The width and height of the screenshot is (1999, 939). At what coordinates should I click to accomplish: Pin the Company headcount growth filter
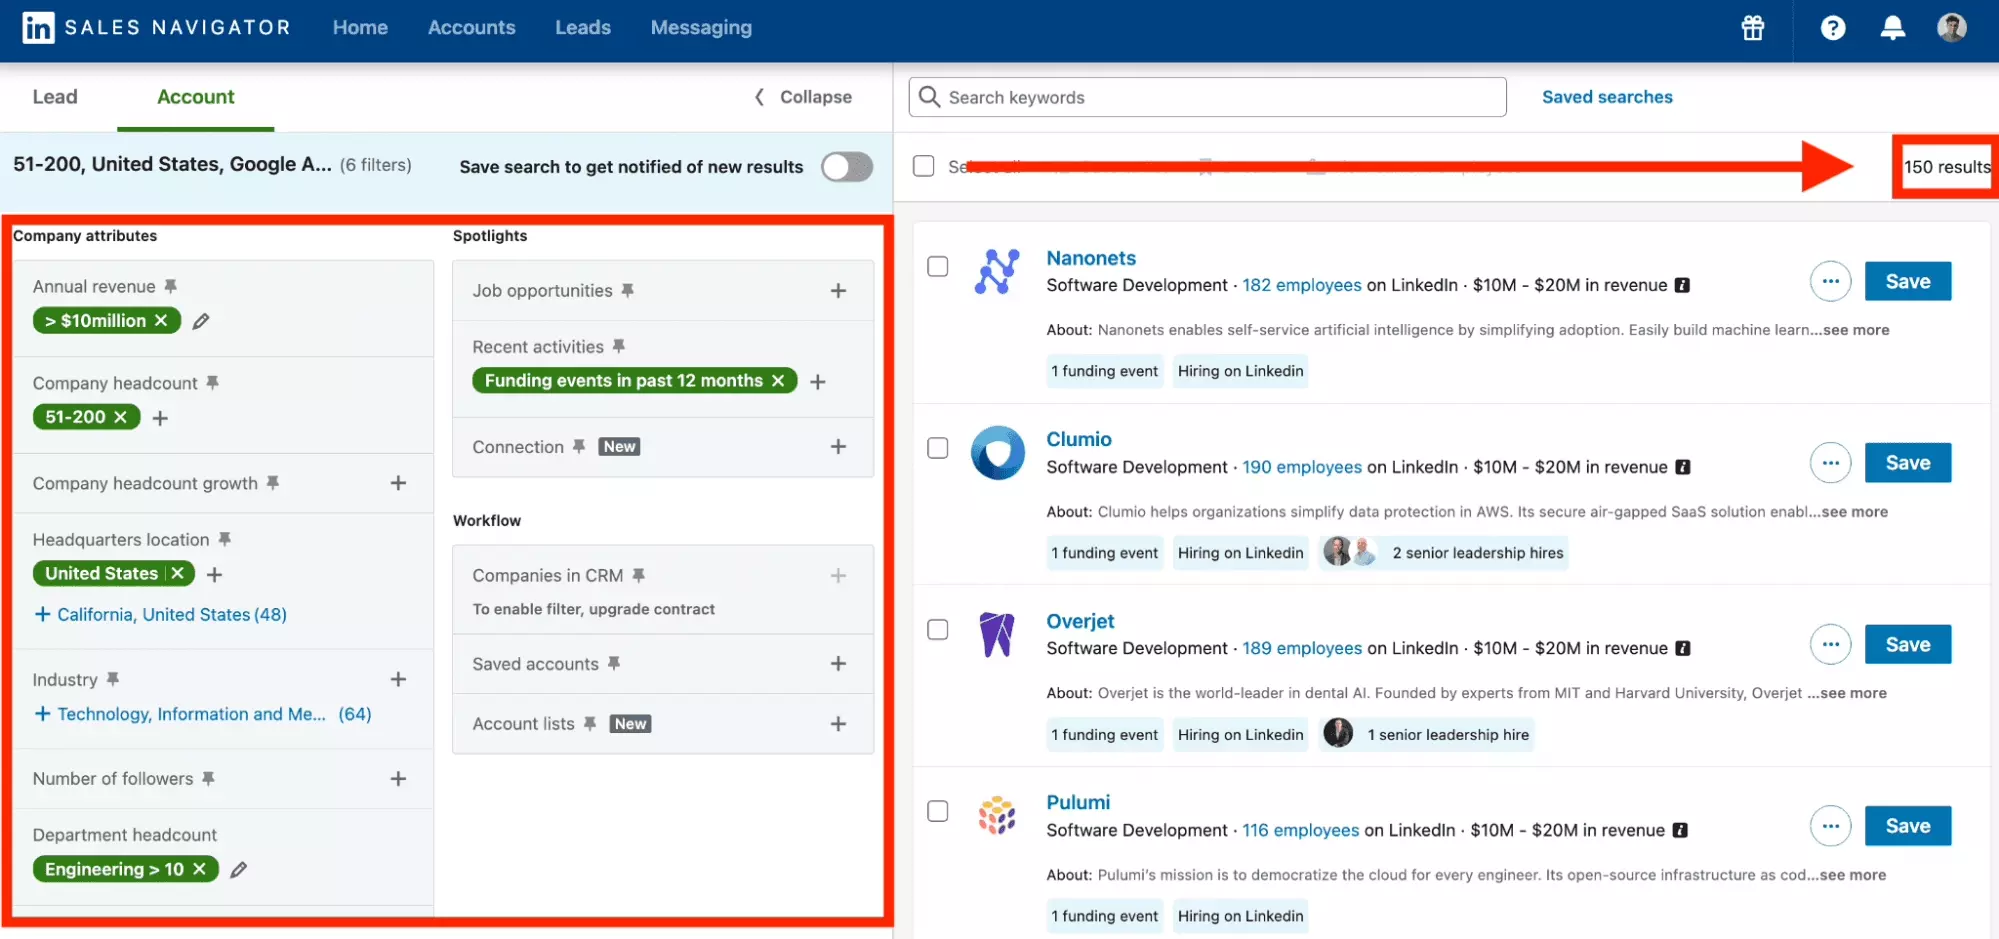(x=272, y=483)
